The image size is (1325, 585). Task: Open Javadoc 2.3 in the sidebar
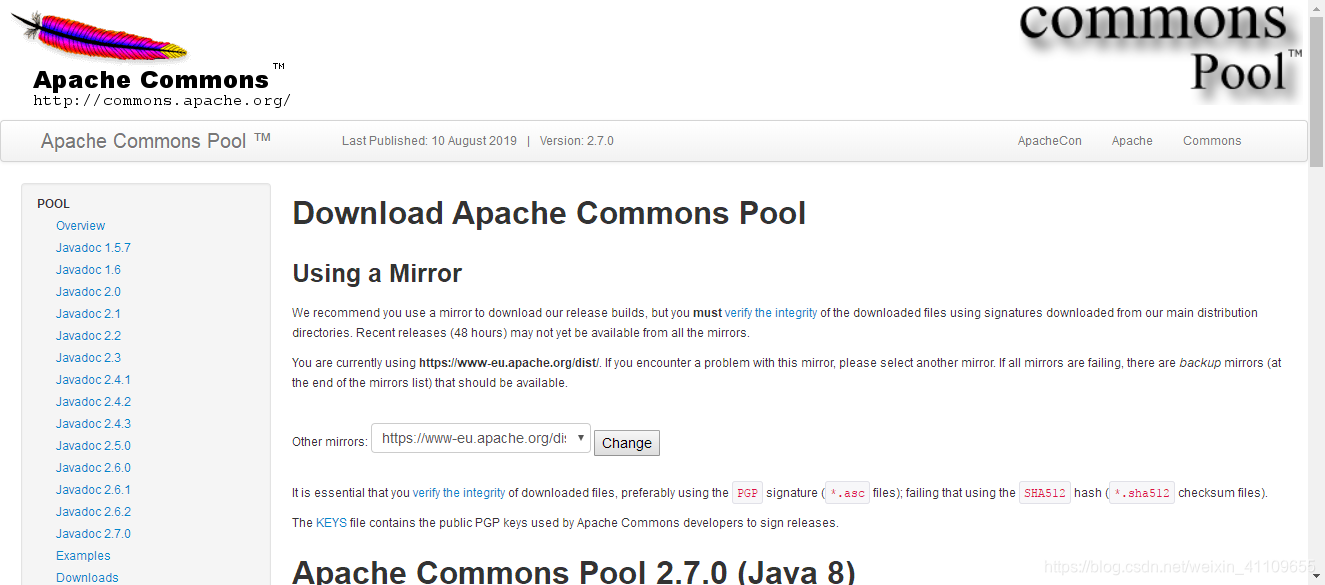point(88,358)
